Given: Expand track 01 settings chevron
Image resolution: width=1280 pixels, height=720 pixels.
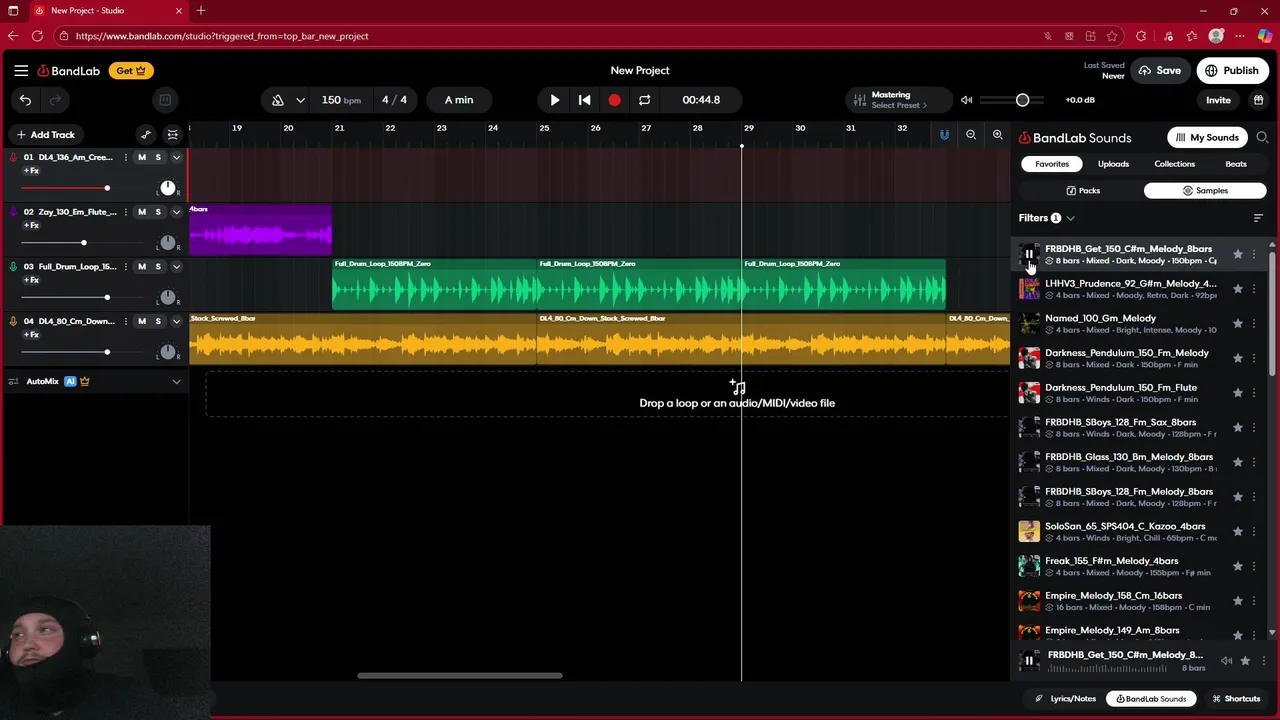Looking at the screenshot, I should 176,158.
